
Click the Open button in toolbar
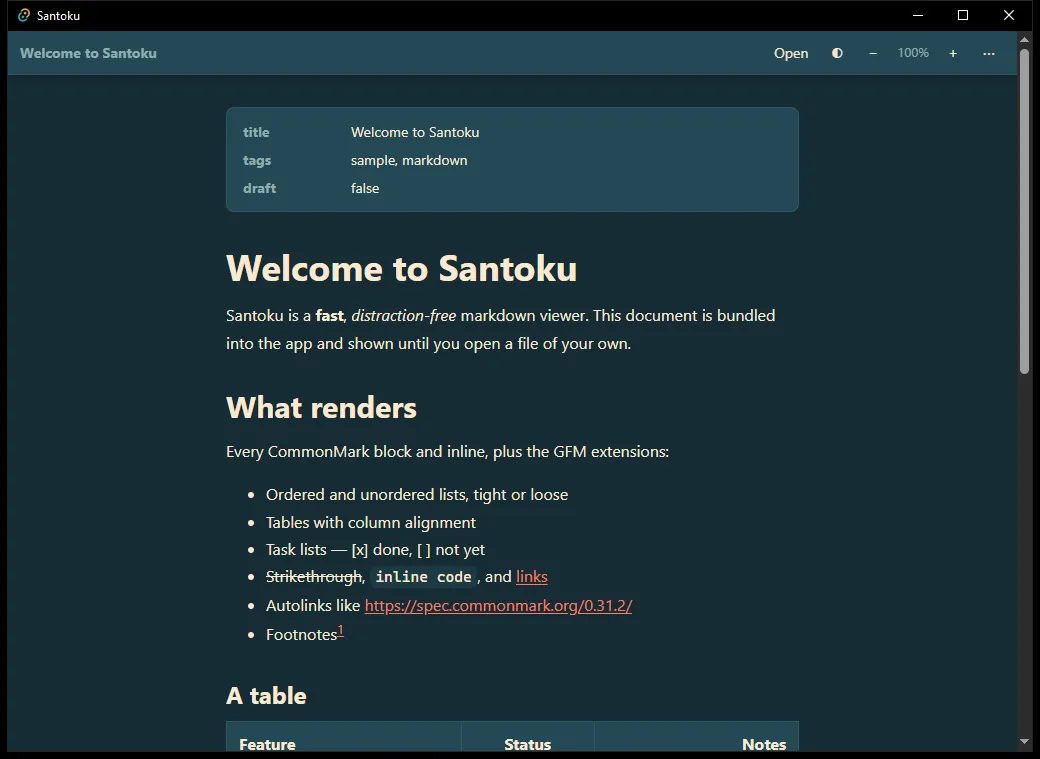(791, 53)
